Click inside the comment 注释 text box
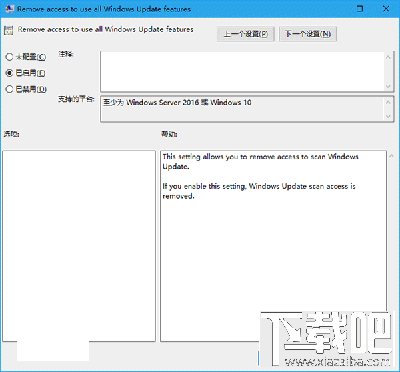 (242, 71)
